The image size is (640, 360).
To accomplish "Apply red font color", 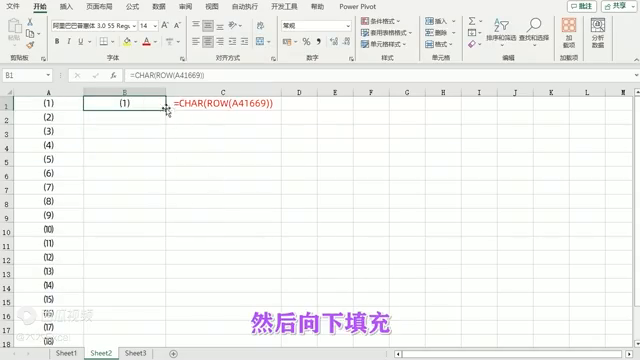I will click(x=147, y=41).
